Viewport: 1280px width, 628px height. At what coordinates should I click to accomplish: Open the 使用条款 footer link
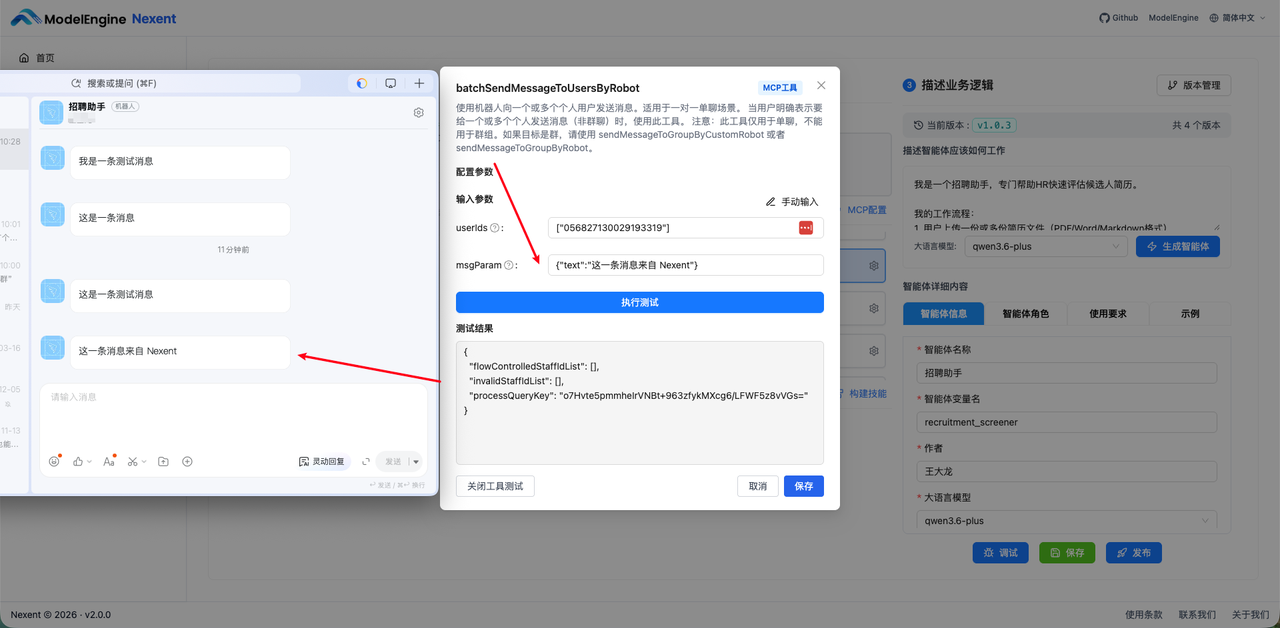tap(1145, 614)
